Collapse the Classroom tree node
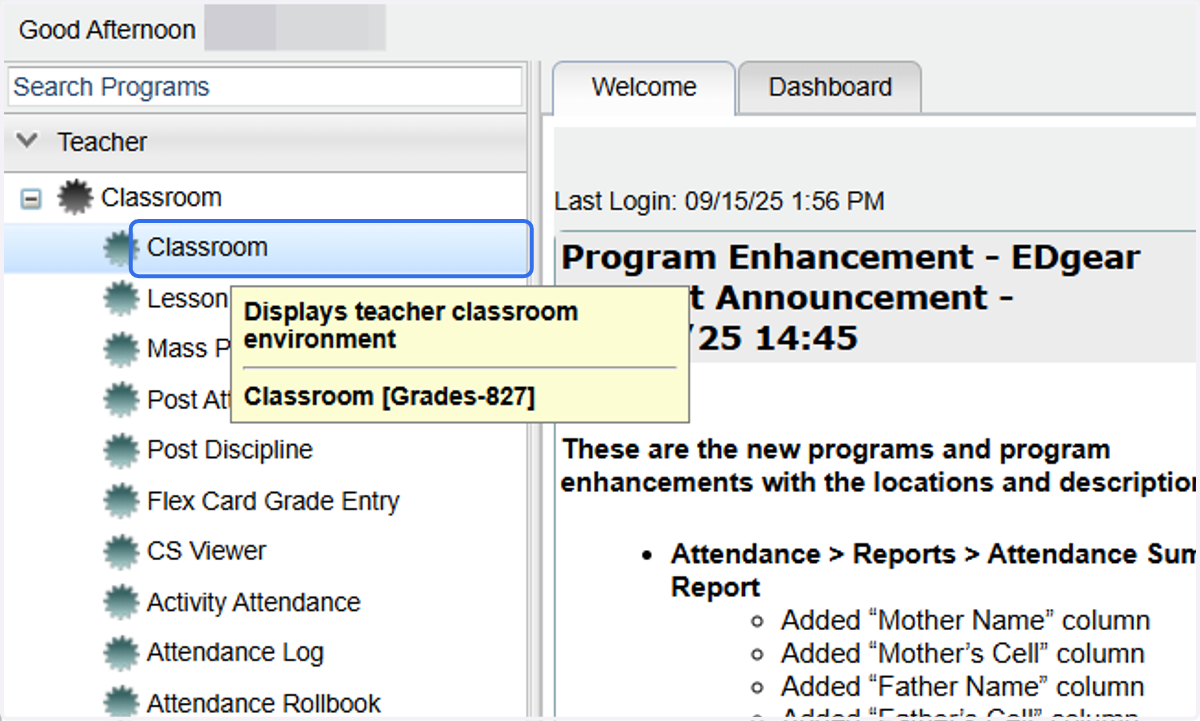 (x=31, y=199)
